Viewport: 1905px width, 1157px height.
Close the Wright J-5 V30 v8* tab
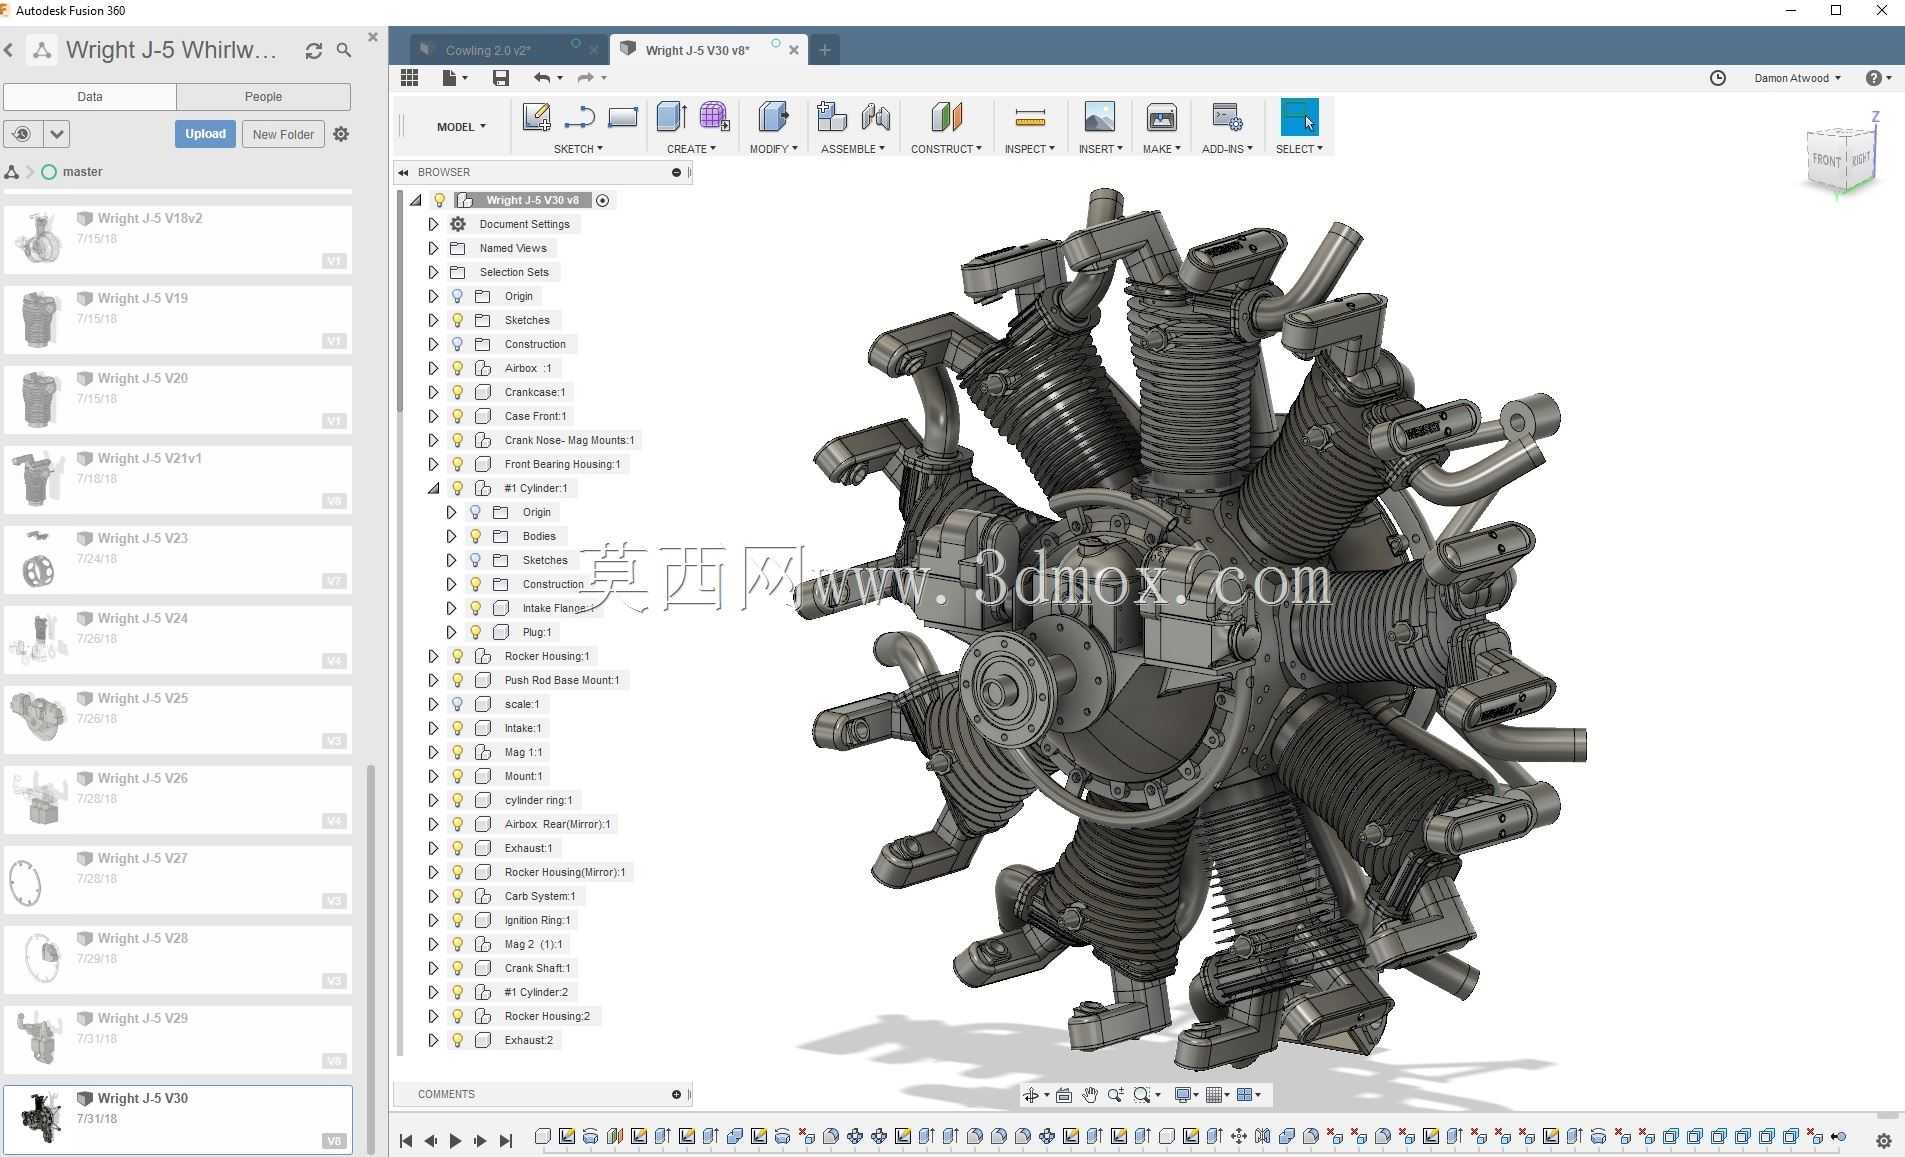794,50
